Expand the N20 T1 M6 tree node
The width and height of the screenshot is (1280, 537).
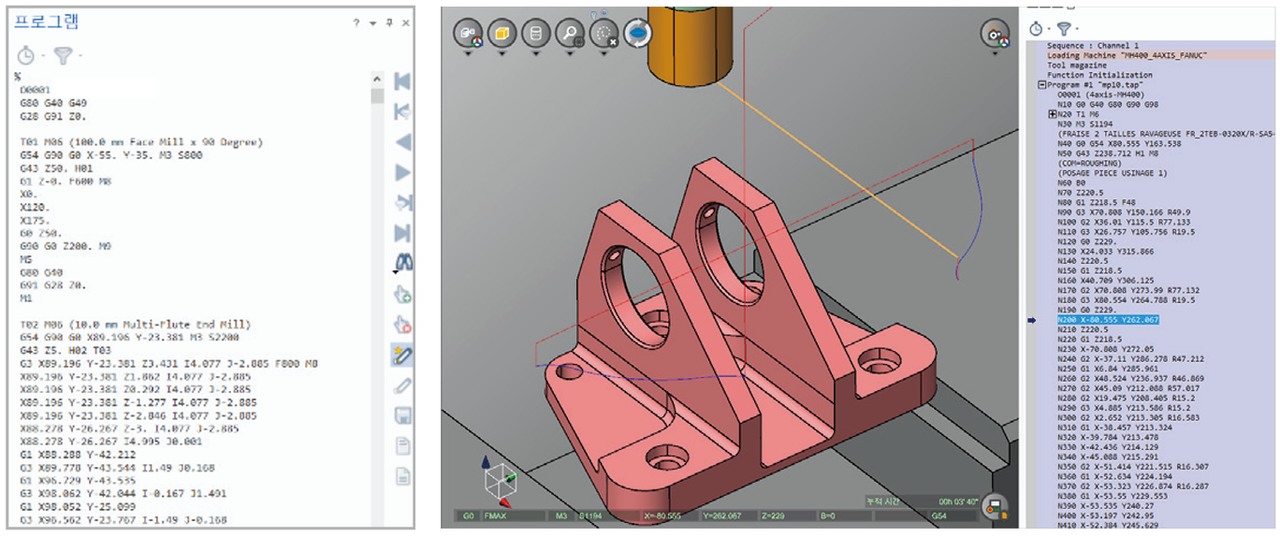tap(1052, 114)
